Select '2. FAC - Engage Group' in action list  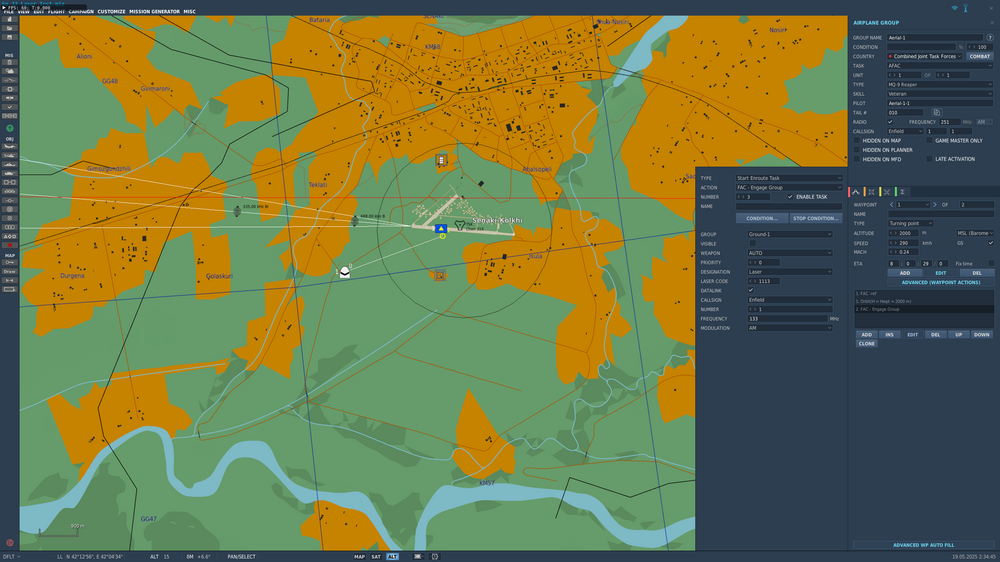923,309
